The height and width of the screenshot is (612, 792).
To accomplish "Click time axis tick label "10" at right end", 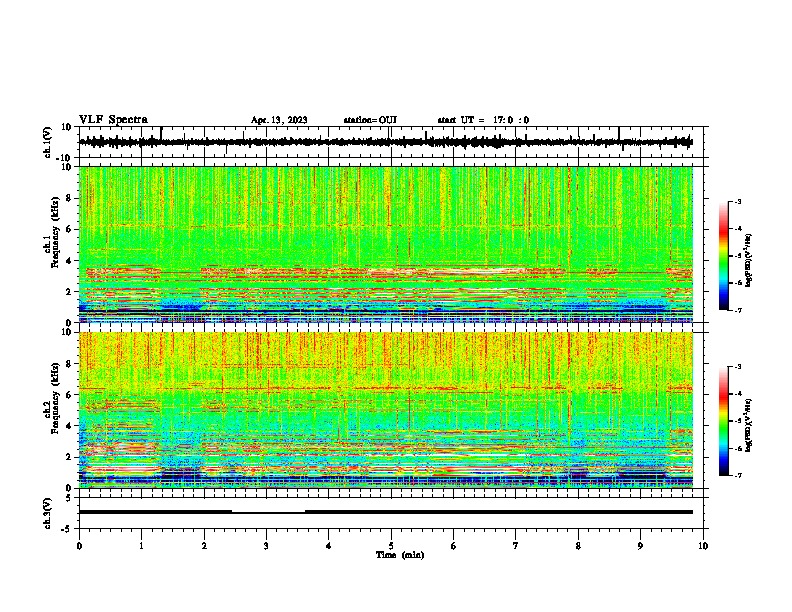I will [x=703, y=546].
